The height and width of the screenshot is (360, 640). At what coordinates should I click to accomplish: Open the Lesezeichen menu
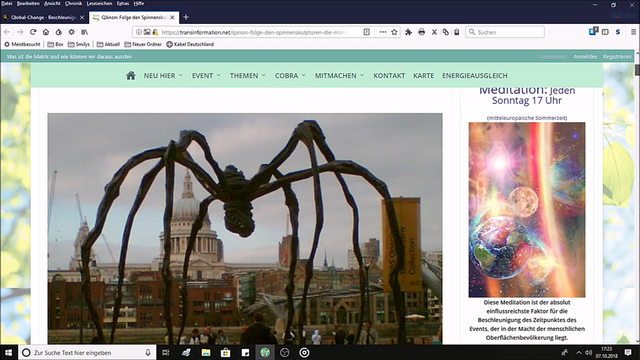(x=99, y=3)
